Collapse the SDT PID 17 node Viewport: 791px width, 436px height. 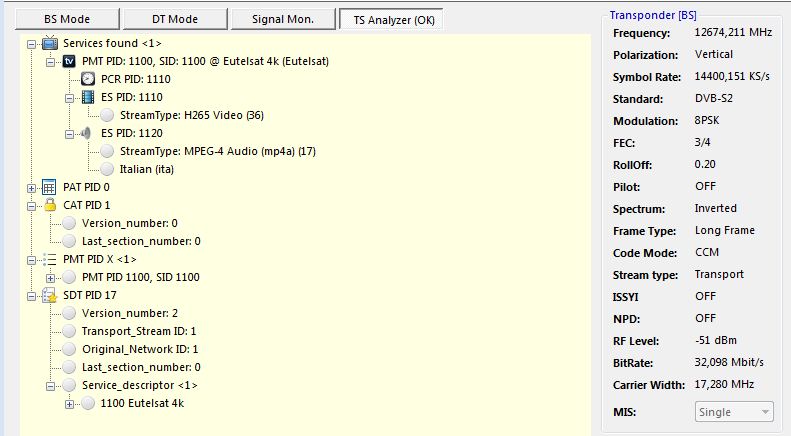tap(31, 296)
